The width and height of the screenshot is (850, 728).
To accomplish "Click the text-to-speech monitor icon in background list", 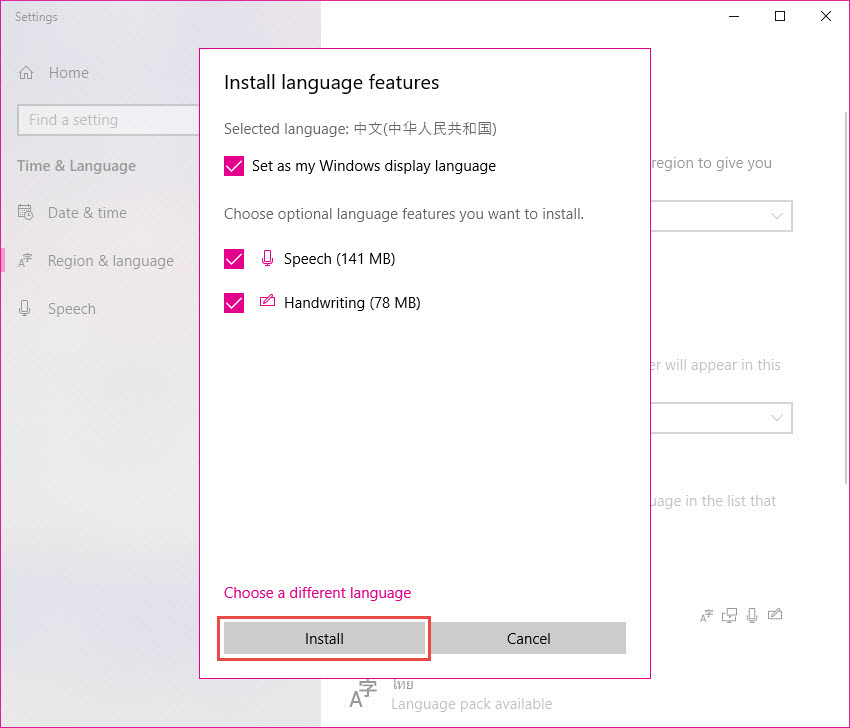I will pos(729,615).
